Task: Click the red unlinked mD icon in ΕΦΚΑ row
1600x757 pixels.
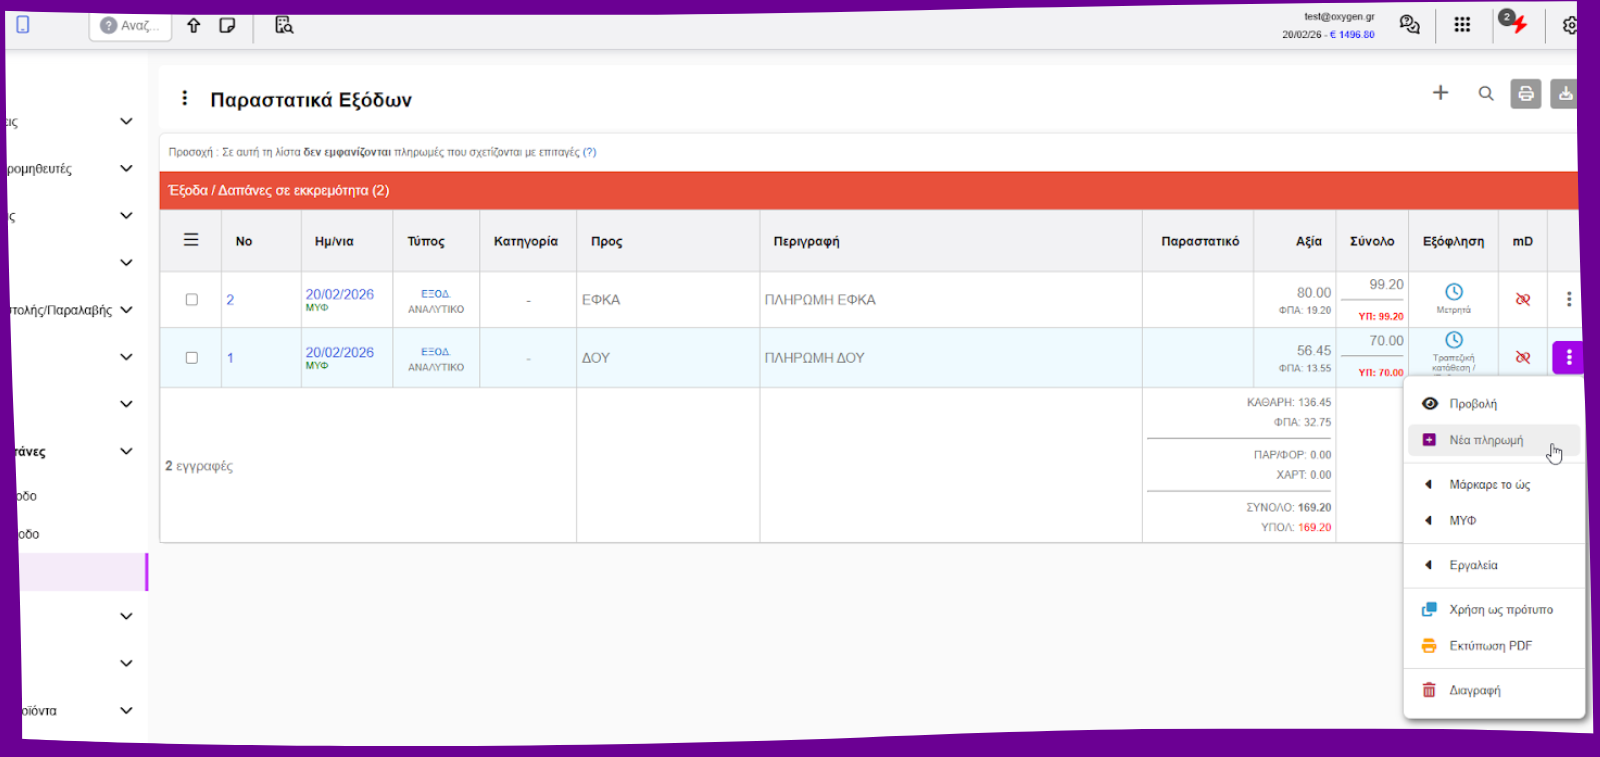Action: click(x=1523, y=299)
